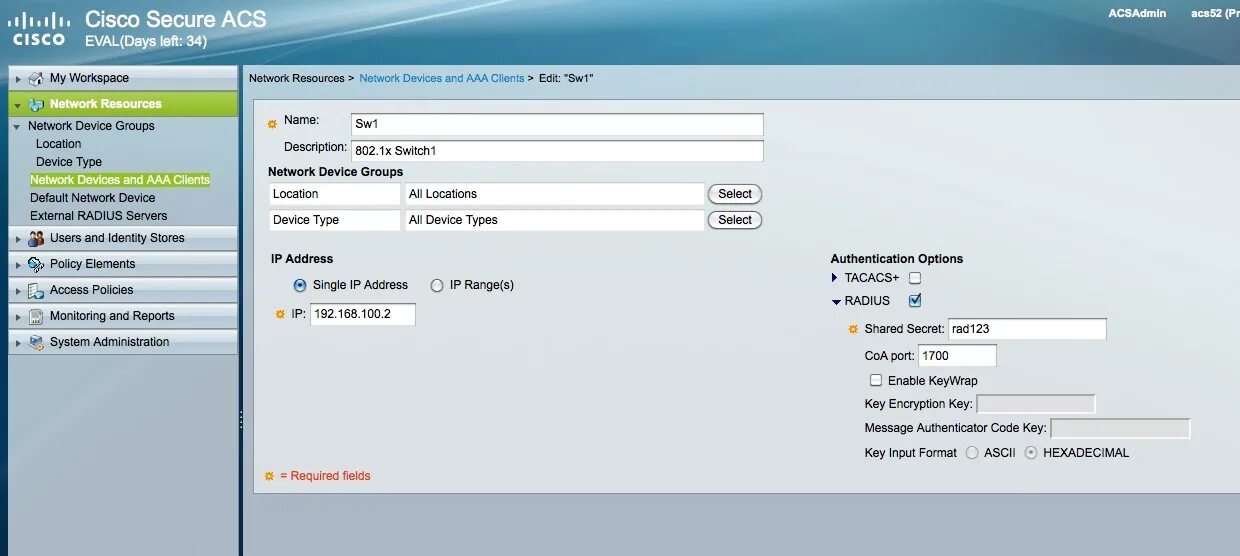
Task: Click the Cisco logo in the header
Action: click(39, 28)
